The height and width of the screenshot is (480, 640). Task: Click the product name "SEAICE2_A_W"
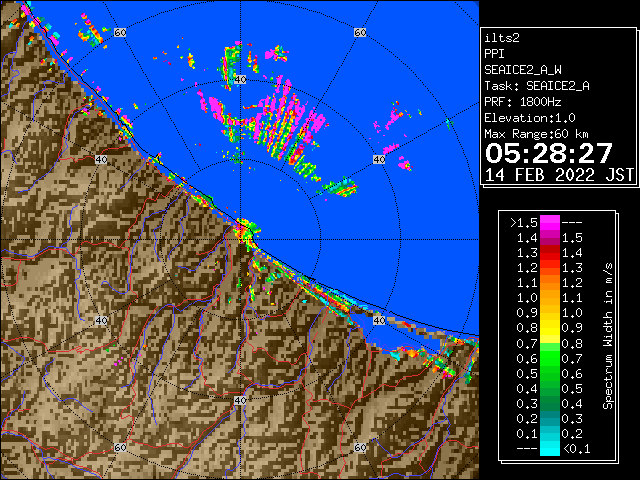coord(523,70)
